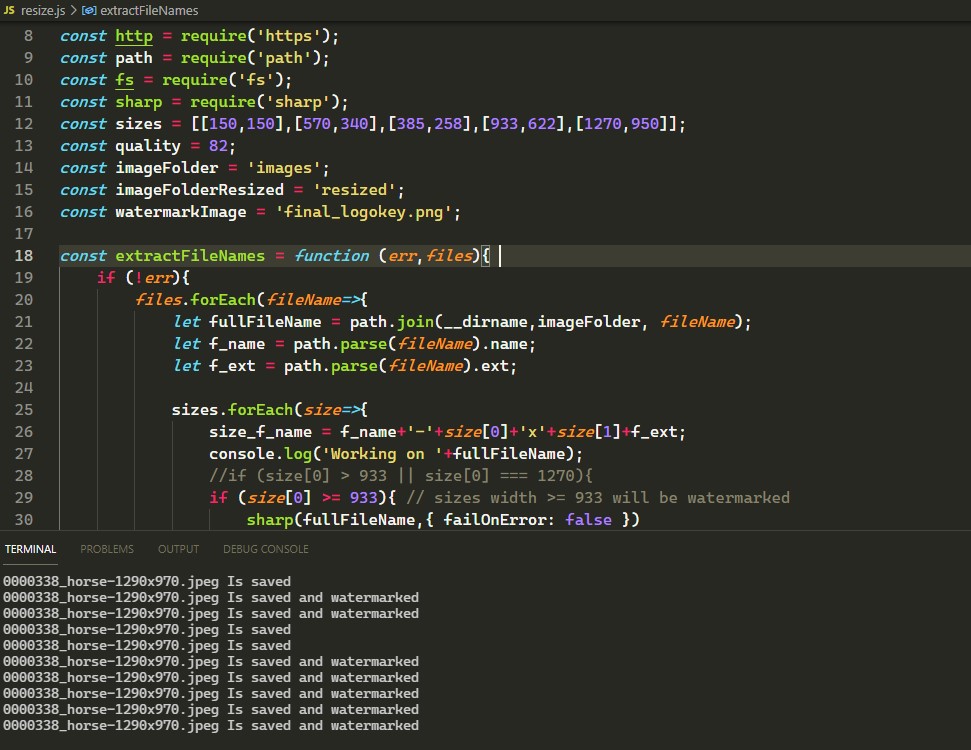The width and height of the screenshot is (971, 750).
Task: Click 'files.forEach' on line 20
Action: [x=195, y=300]
